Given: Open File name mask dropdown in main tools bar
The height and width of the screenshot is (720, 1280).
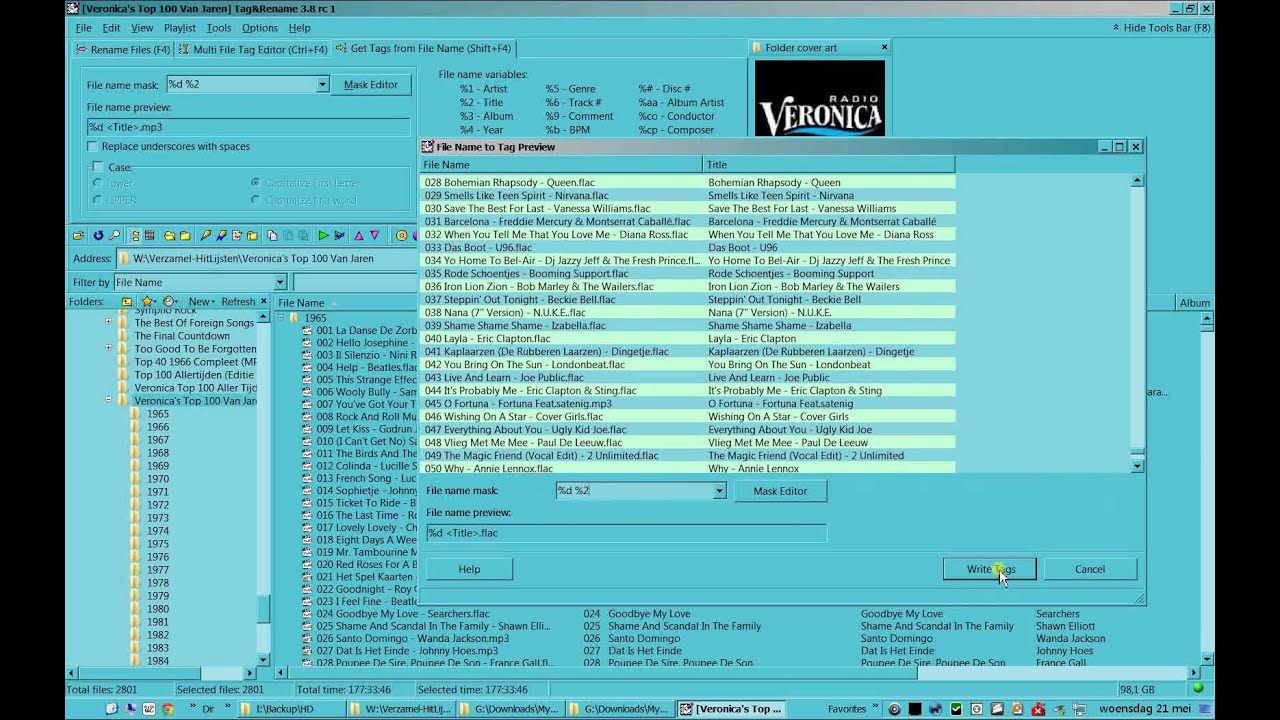Looking at the screenshot, I should point(322,85).
